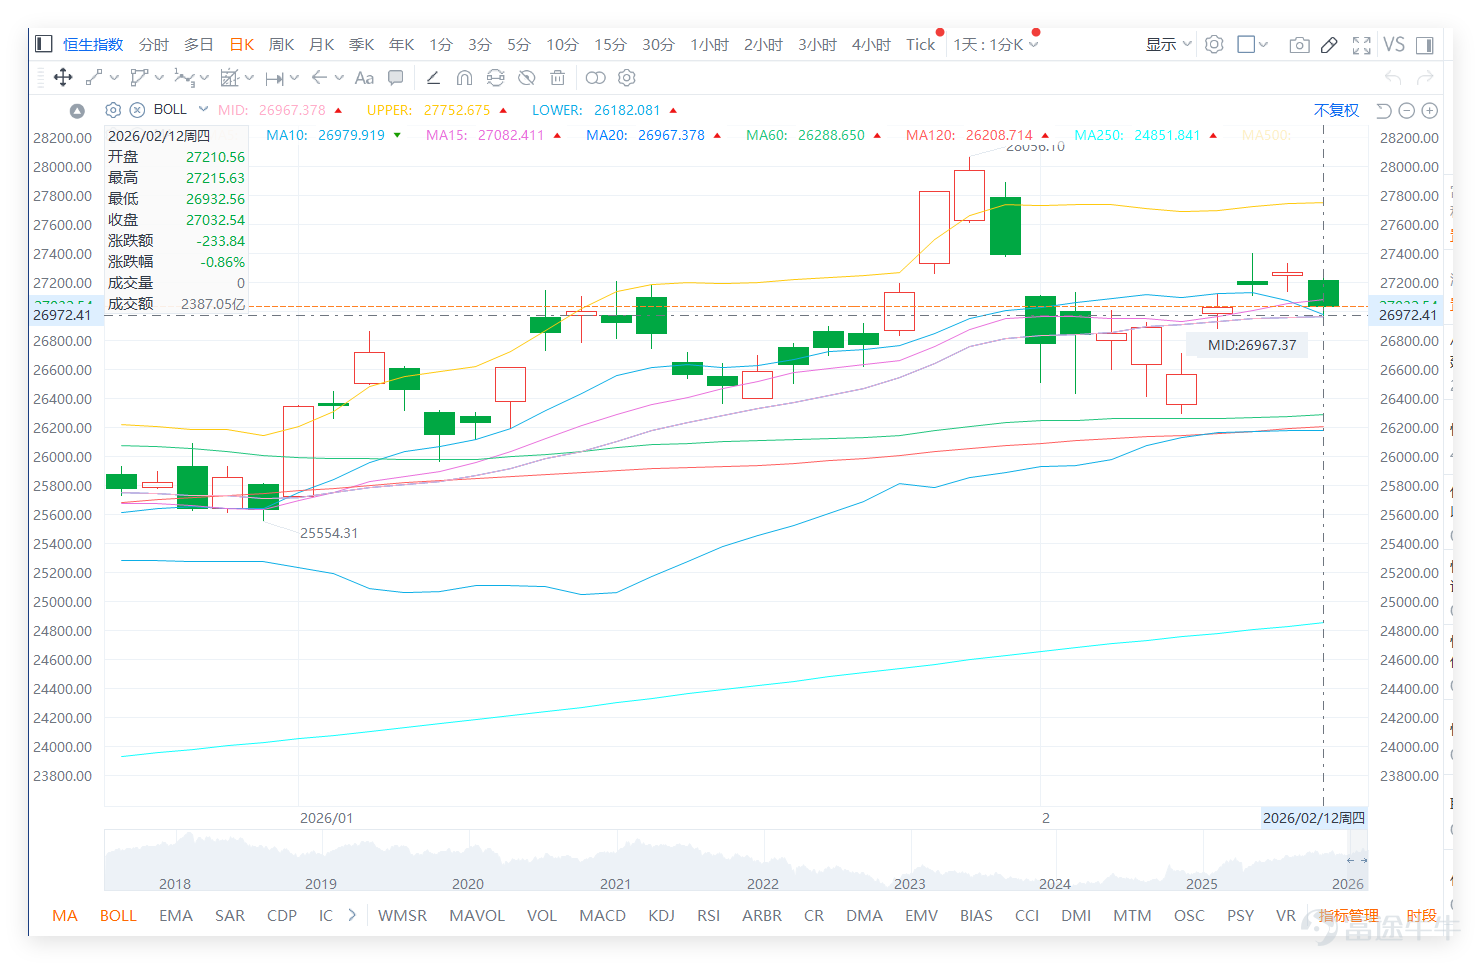Open the chart layout square dropdown

pos(1252,44)
